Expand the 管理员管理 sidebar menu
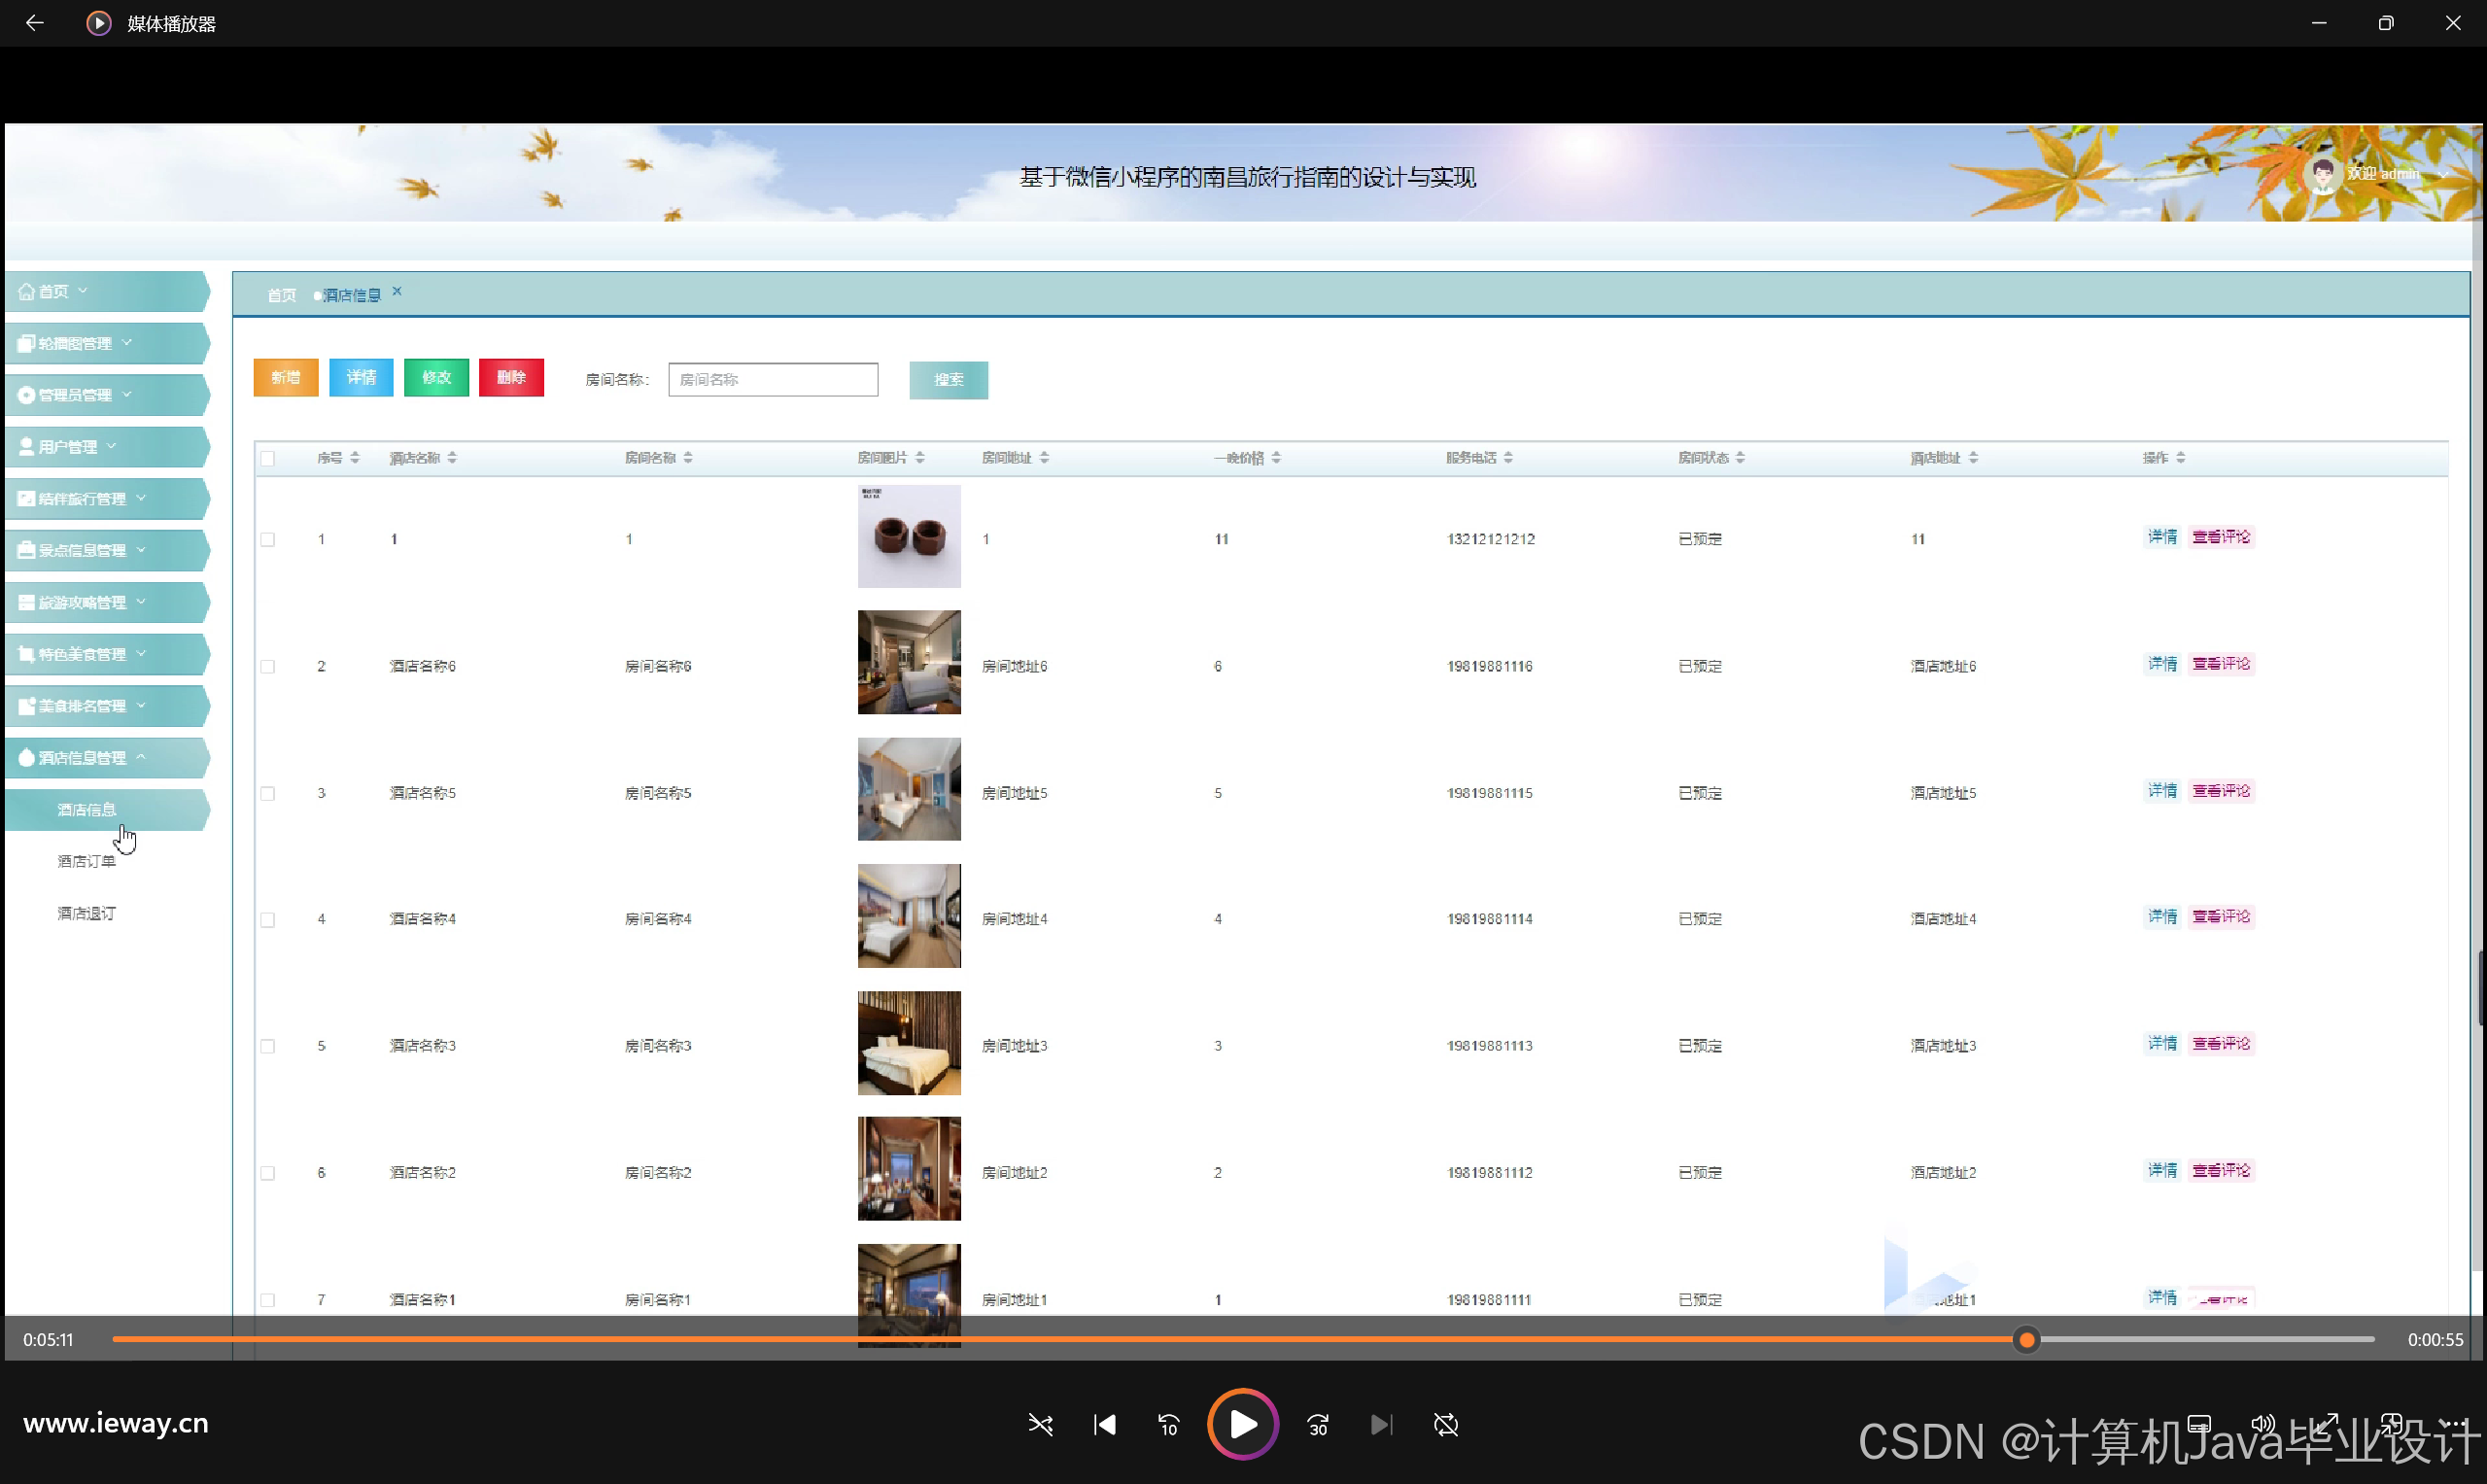 pyautogui.click(x=106, y=395)
